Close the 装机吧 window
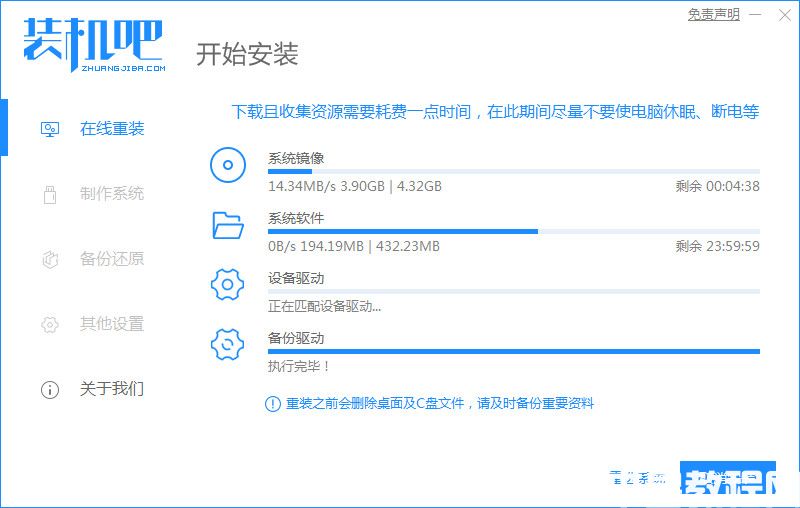Image resolution: width=800 pixels, height=508 pixels. (785, 15)
